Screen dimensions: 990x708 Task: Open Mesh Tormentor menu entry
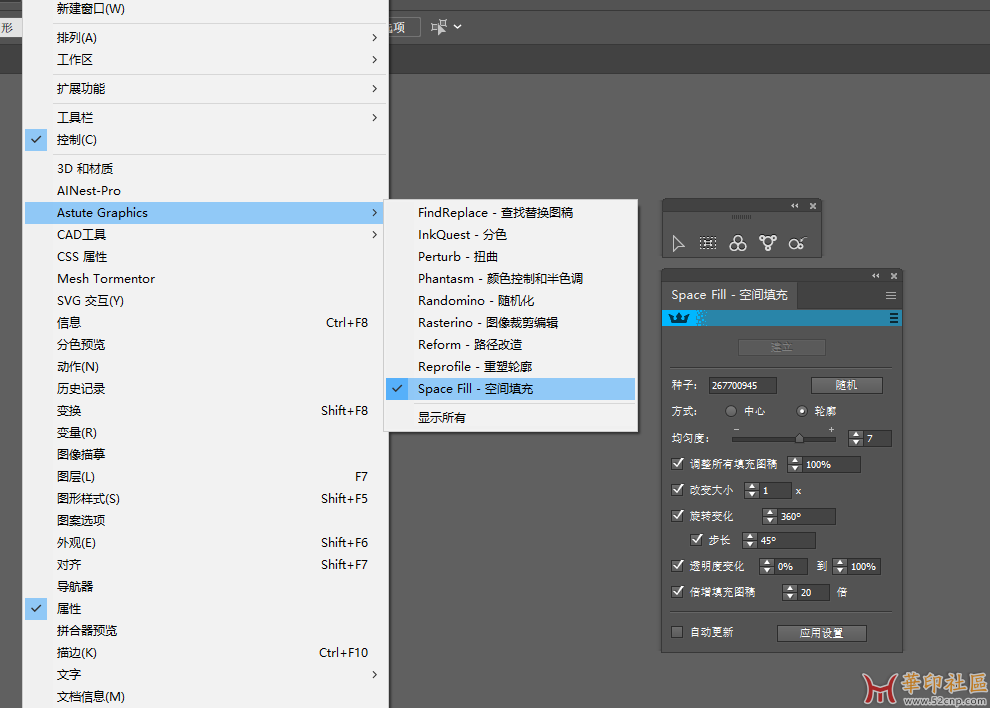click(x=206, y=279)
